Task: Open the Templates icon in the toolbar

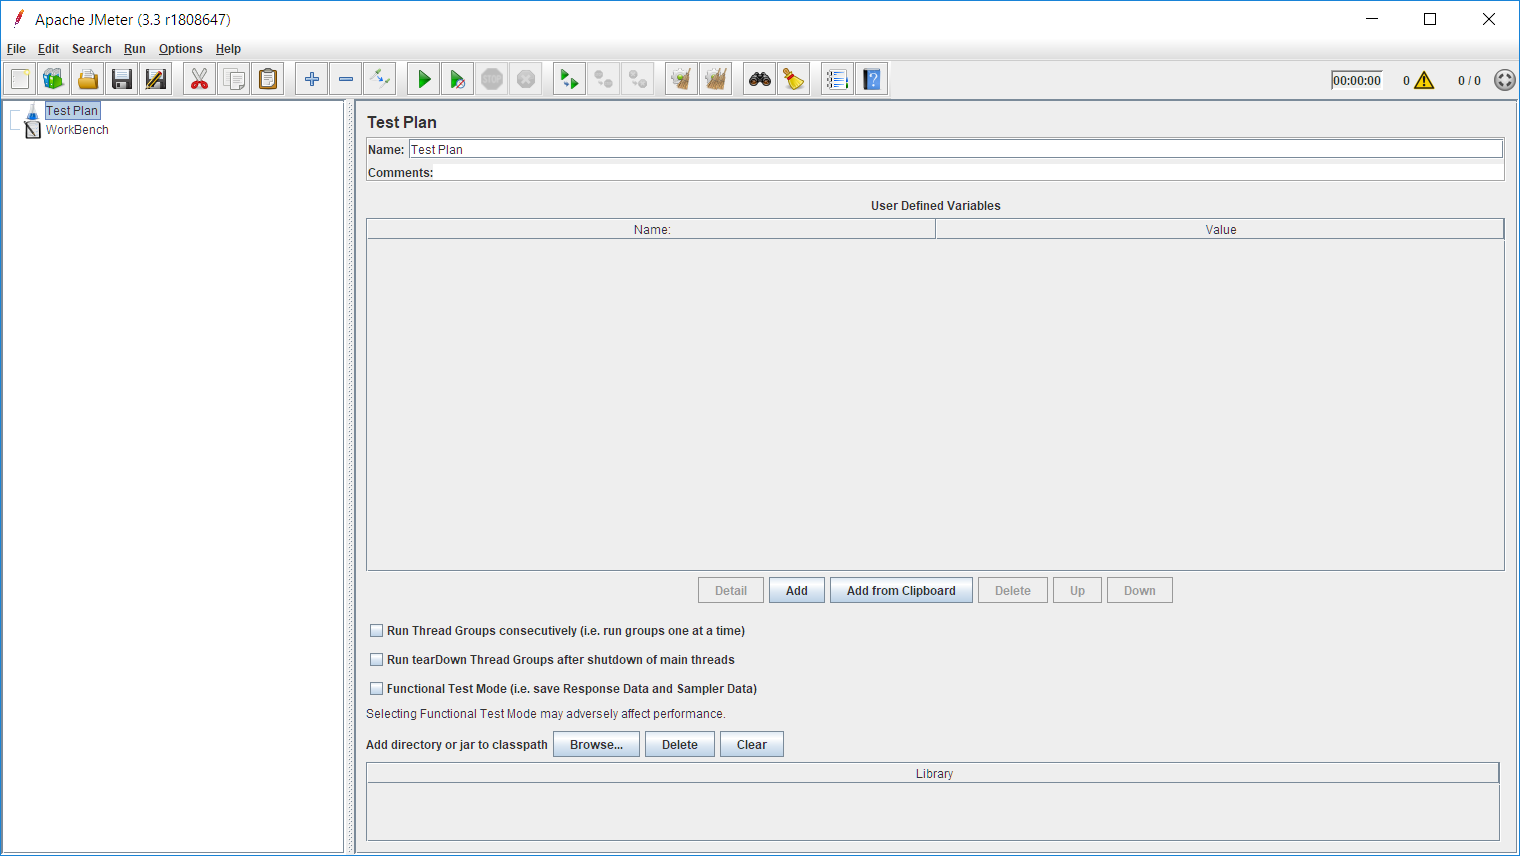Action: (x=54, y=79)
